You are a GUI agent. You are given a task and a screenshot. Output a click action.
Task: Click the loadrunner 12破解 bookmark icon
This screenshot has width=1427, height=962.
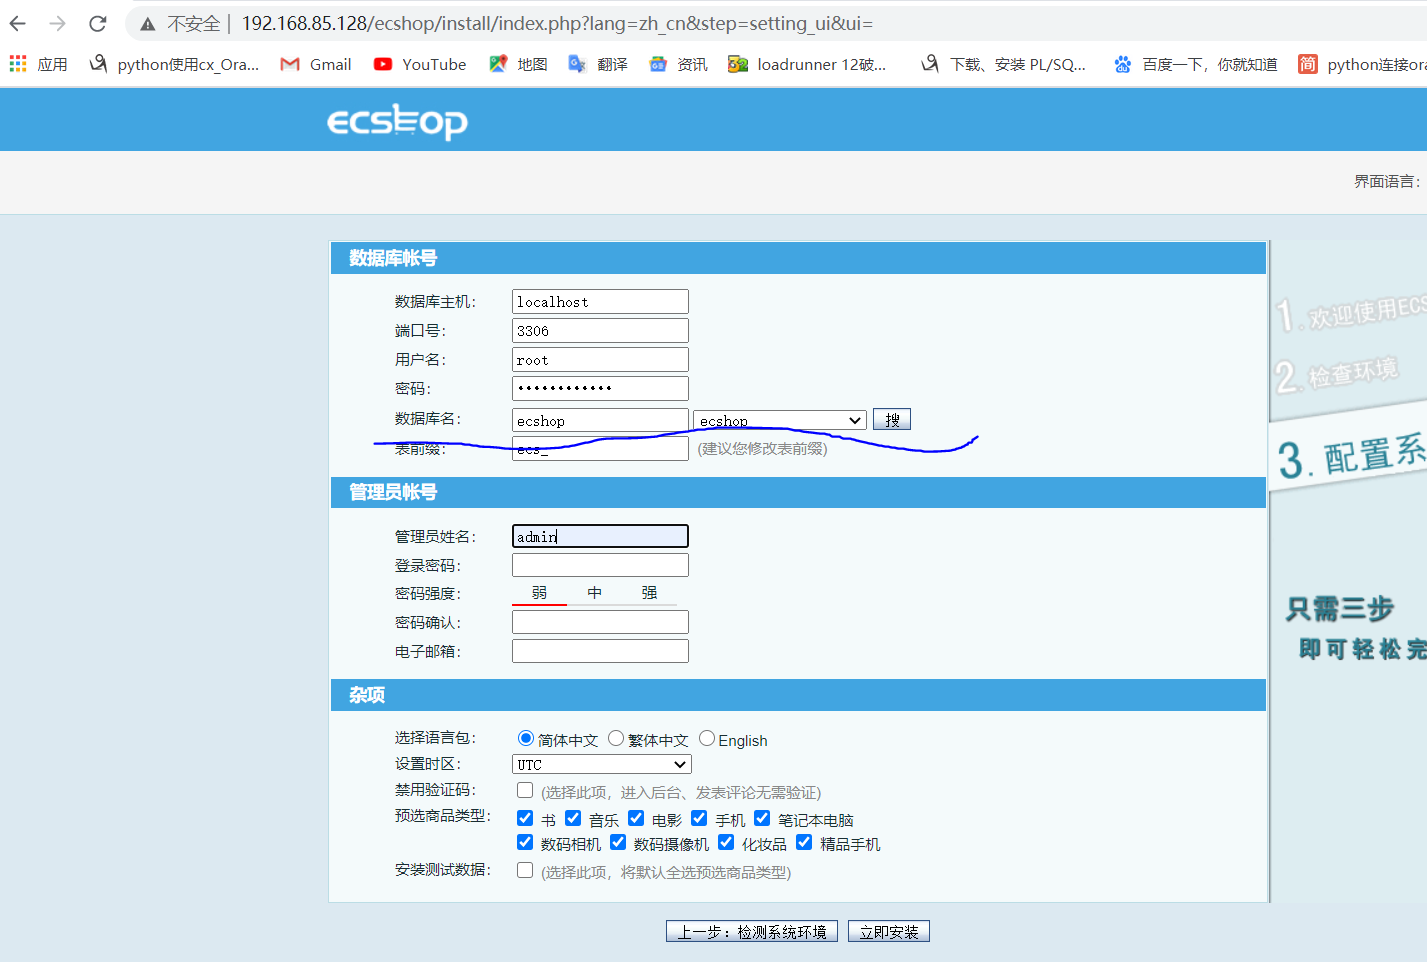(738, 63)
